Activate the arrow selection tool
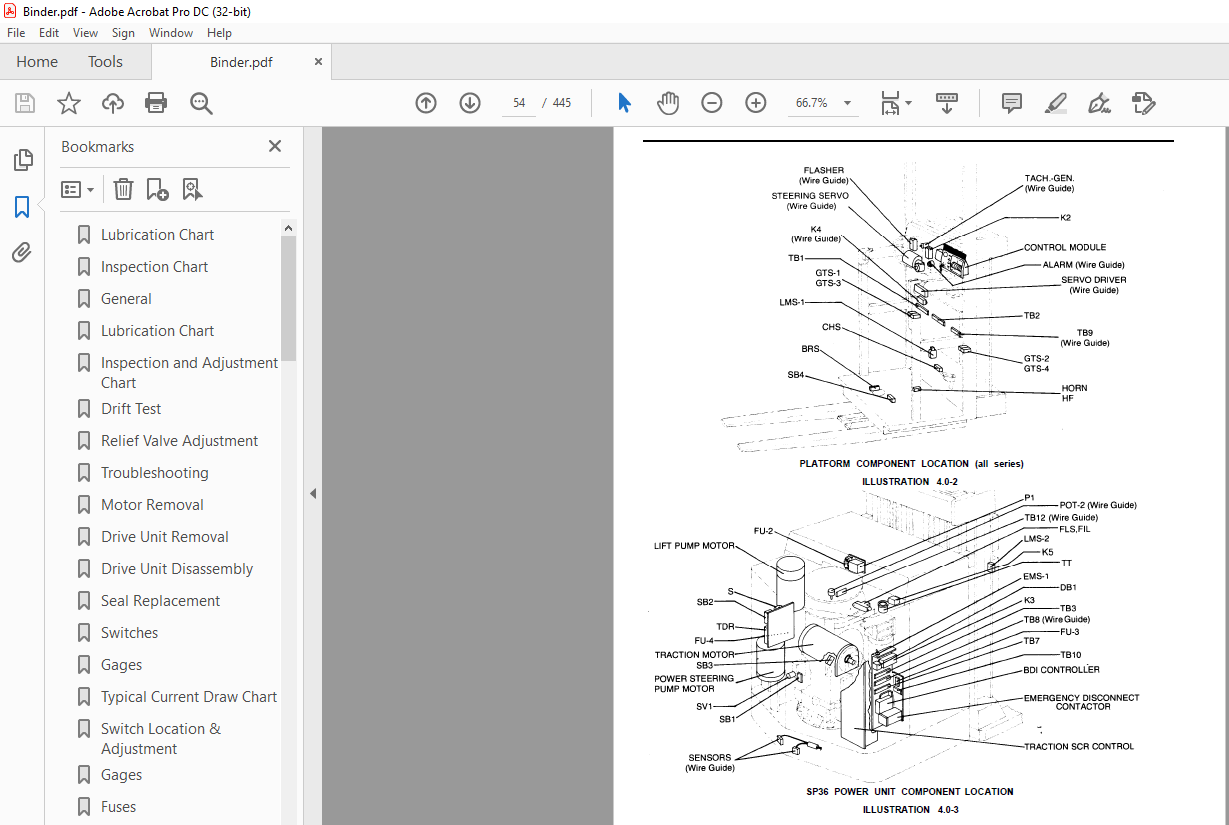 click(625, 103)
